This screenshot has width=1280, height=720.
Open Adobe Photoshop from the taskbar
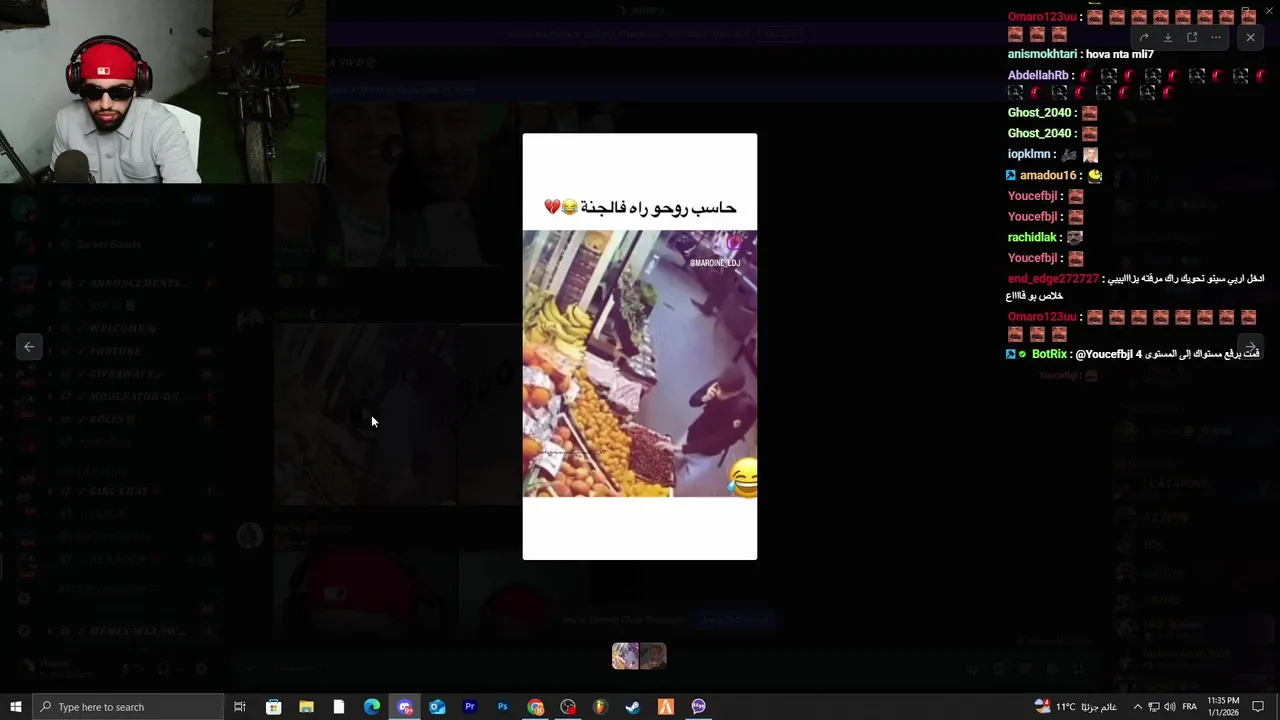coord(503,707)
